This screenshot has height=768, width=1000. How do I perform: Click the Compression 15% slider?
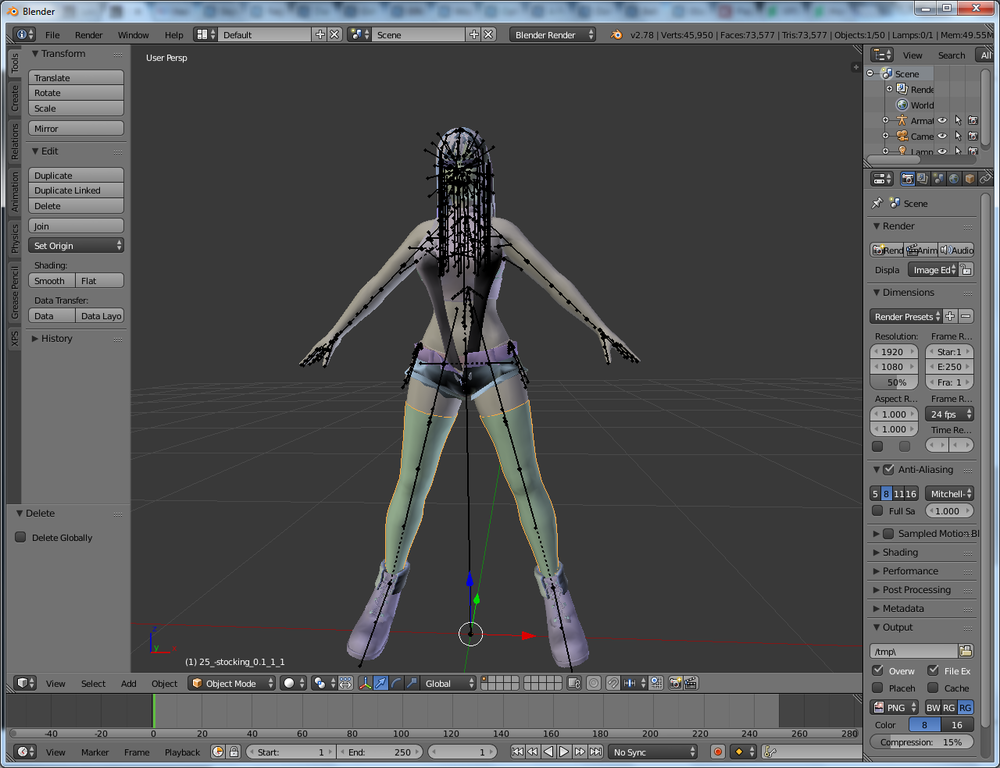922,742
